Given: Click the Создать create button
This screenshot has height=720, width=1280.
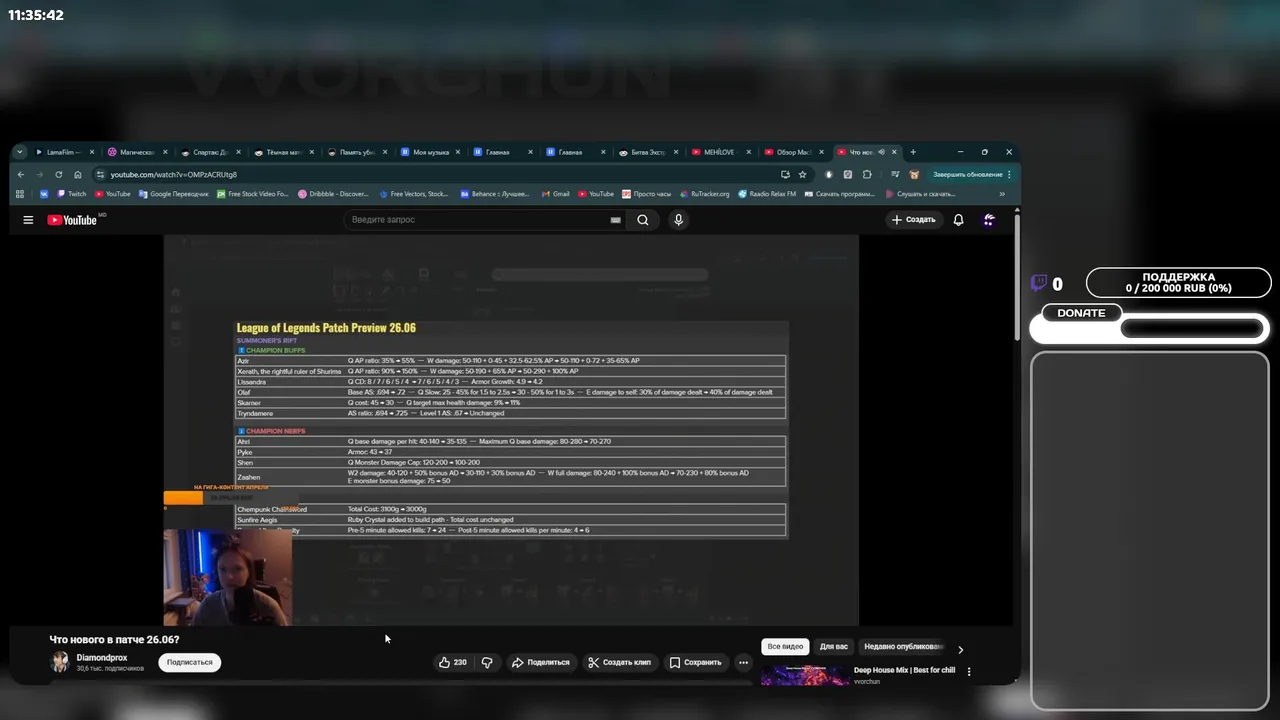Looking at the screenshot, I should pyautogui.click(x=914, y=220).
